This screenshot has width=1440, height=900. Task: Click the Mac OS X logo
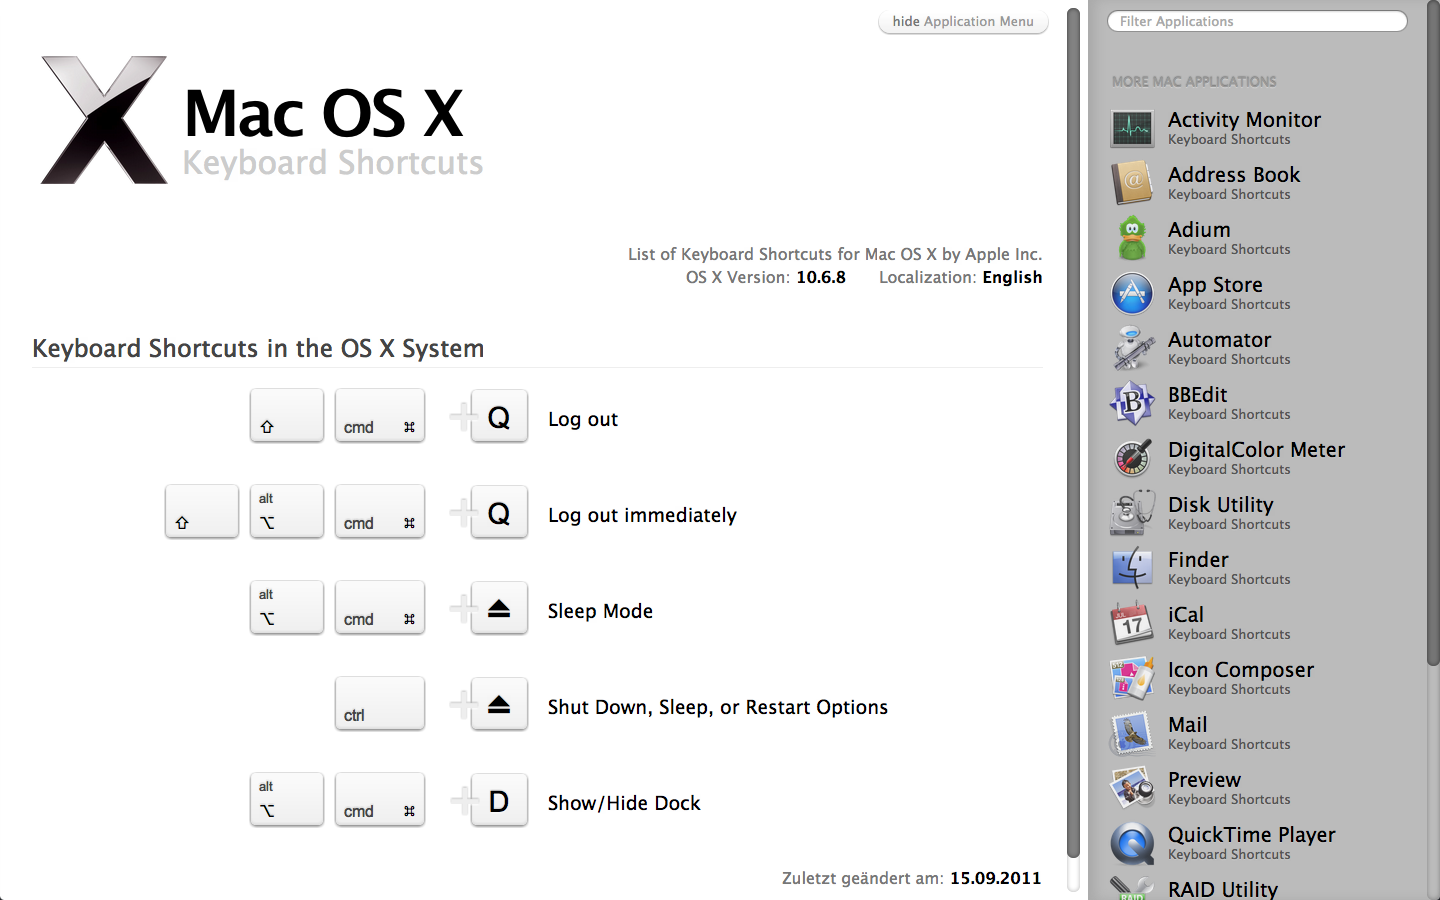coord(103,120)
